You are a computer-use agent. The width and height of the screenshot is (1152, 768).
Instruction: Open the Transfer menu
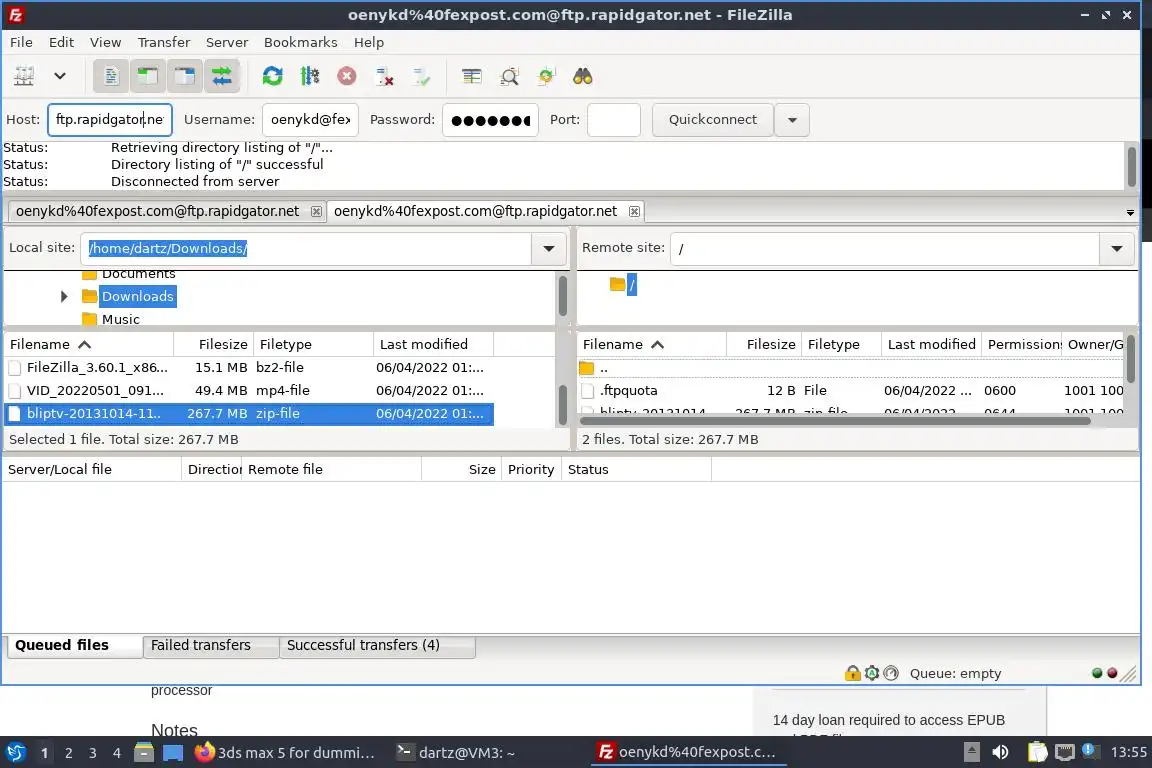coord(164,42)
